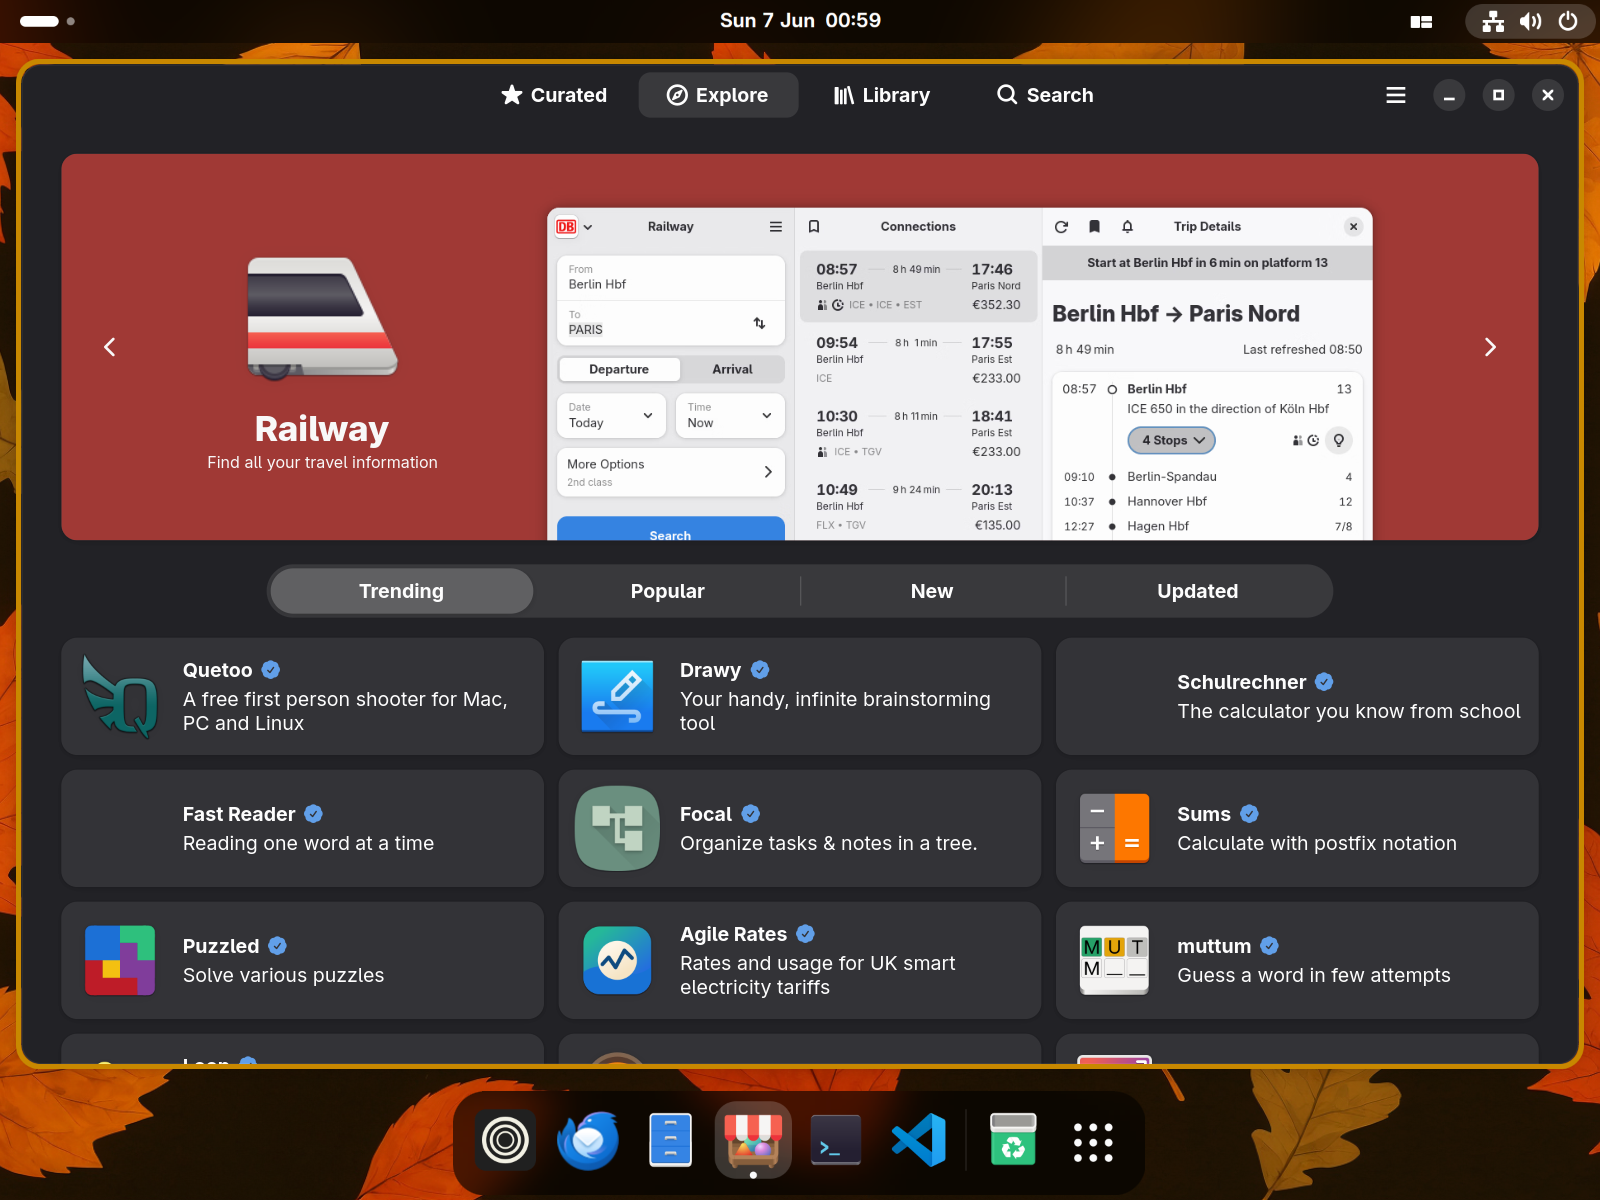Click verified badge next to Puzzled
Screen dimensions: 1600x1200
point(278,946)
